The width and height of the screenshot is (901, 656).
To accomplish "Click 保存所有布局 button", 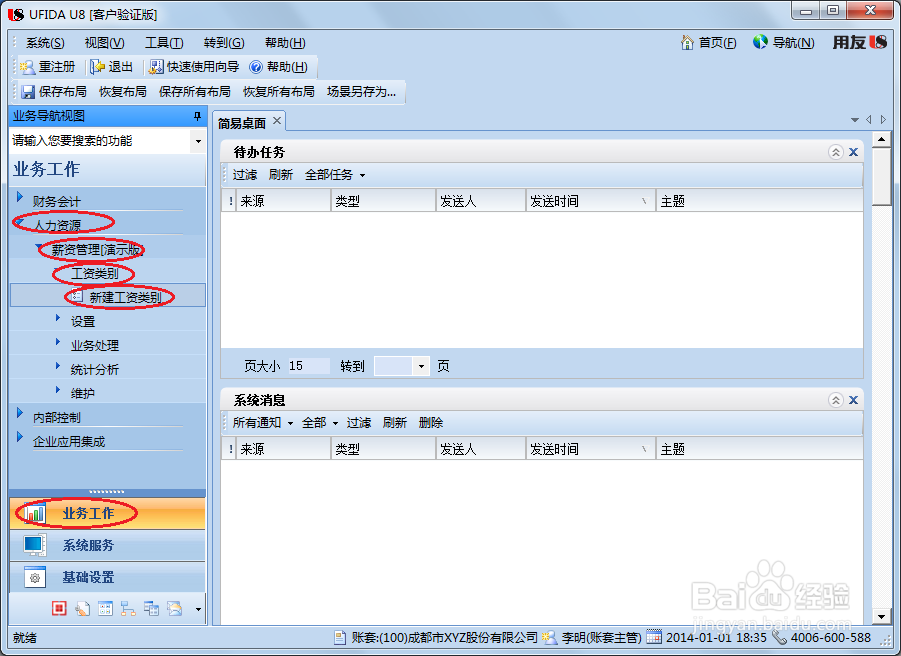I will [x=194, y=92].
